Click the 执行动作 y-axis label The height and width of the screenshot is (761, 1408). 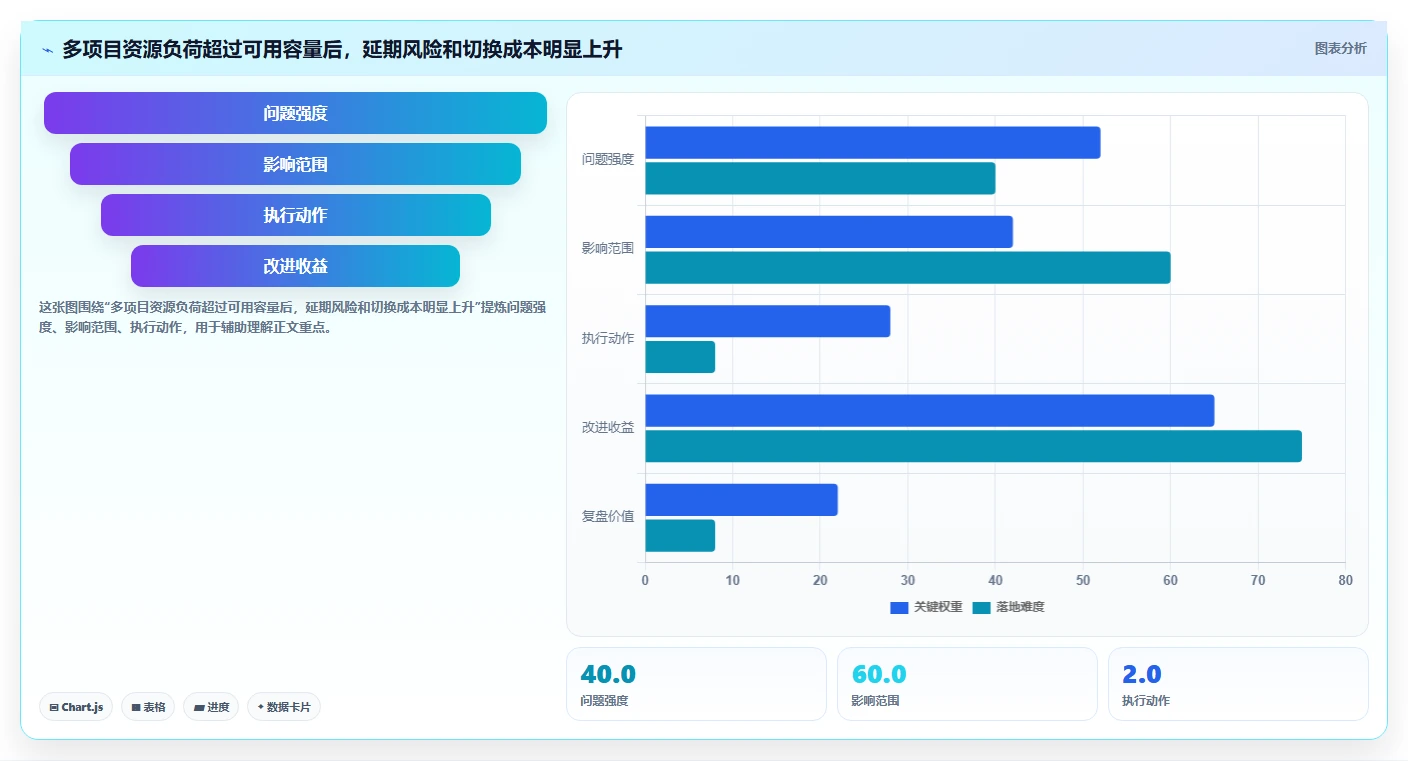pyautogui.click(x=608, y=338)
